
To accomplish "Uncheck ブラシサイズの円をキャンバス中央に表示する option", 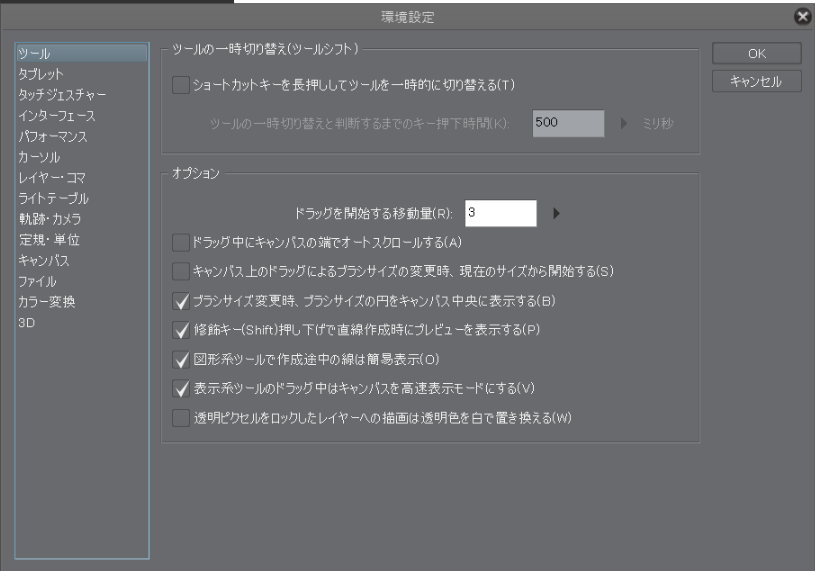I will 181,301.
